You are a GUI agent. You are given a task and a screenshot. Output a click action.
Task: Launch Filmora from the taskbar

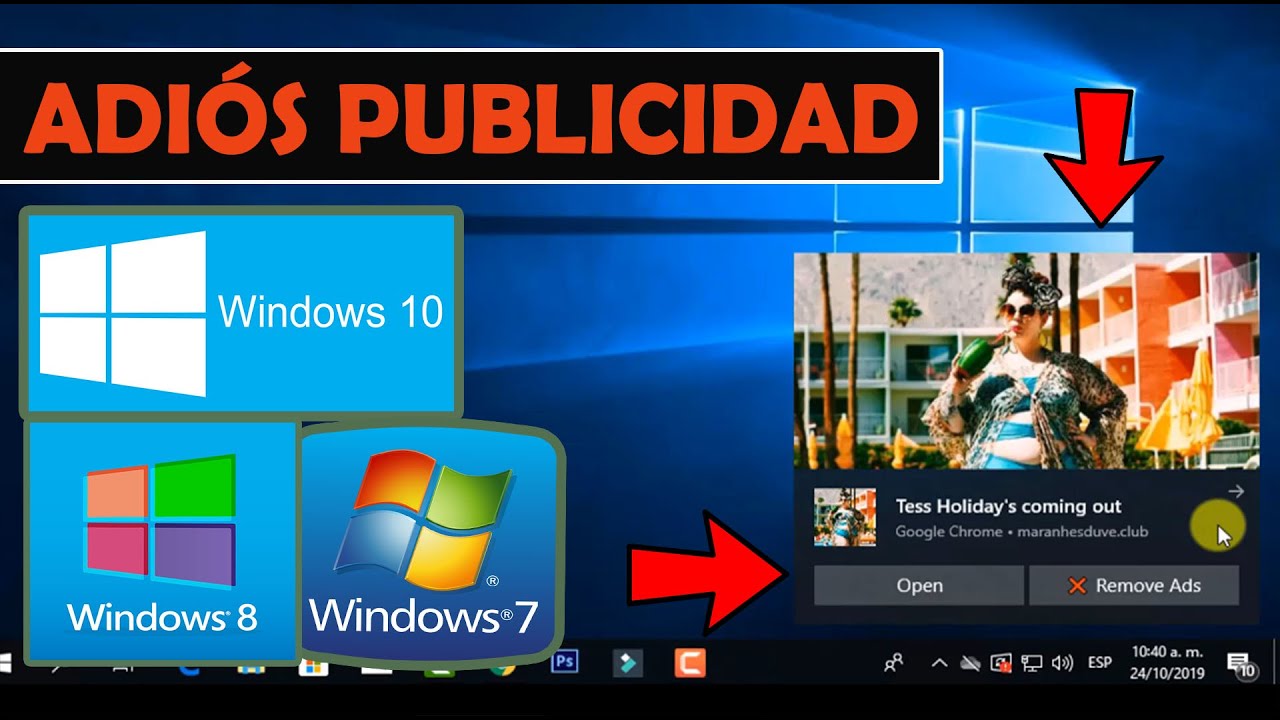coord(628,662)
